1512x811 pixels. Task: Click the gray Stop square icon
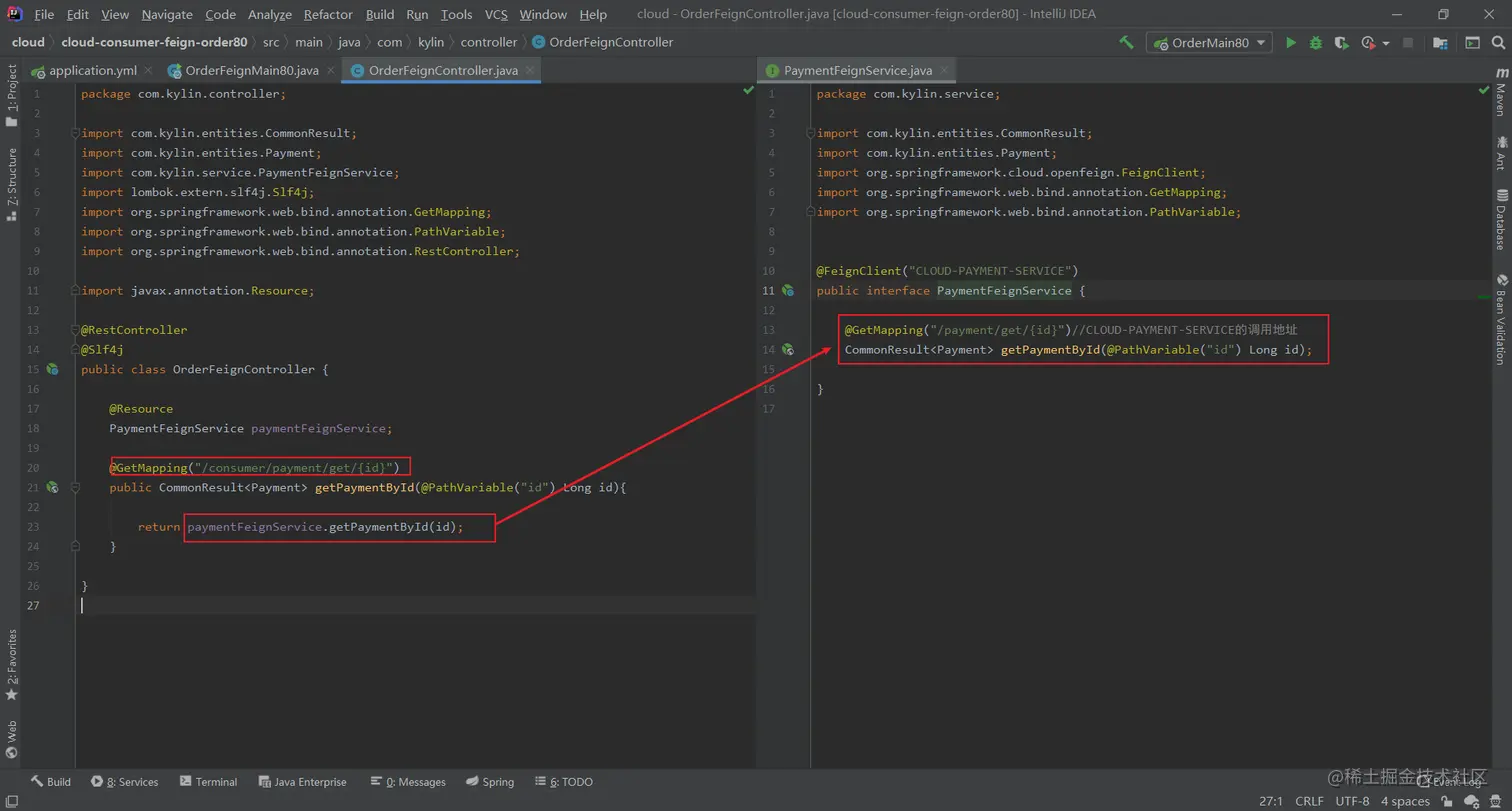click(x=1408, y=43)
